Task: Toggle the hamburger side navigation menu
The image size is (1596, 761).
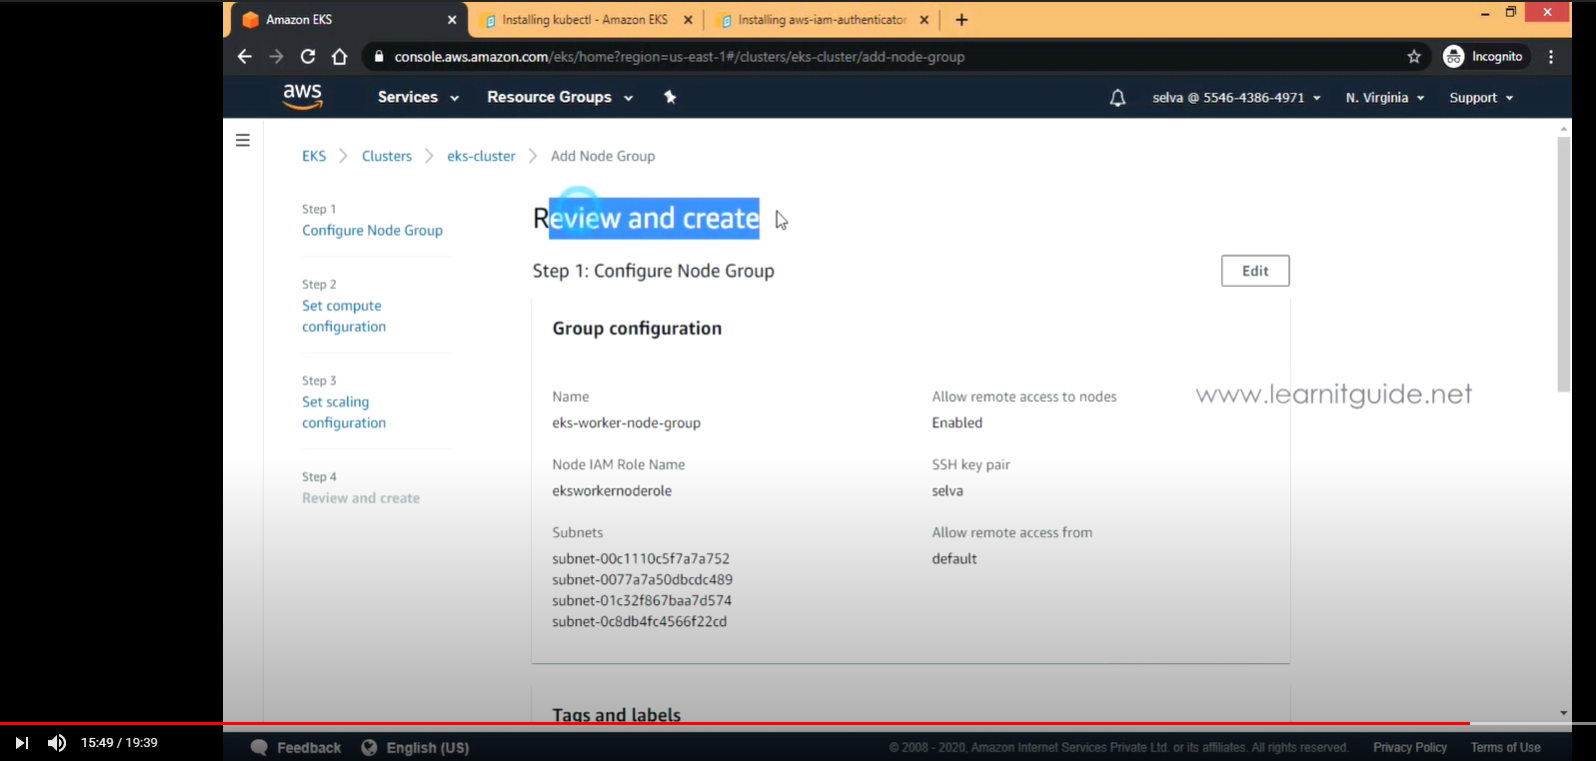Action: (242, 140)
